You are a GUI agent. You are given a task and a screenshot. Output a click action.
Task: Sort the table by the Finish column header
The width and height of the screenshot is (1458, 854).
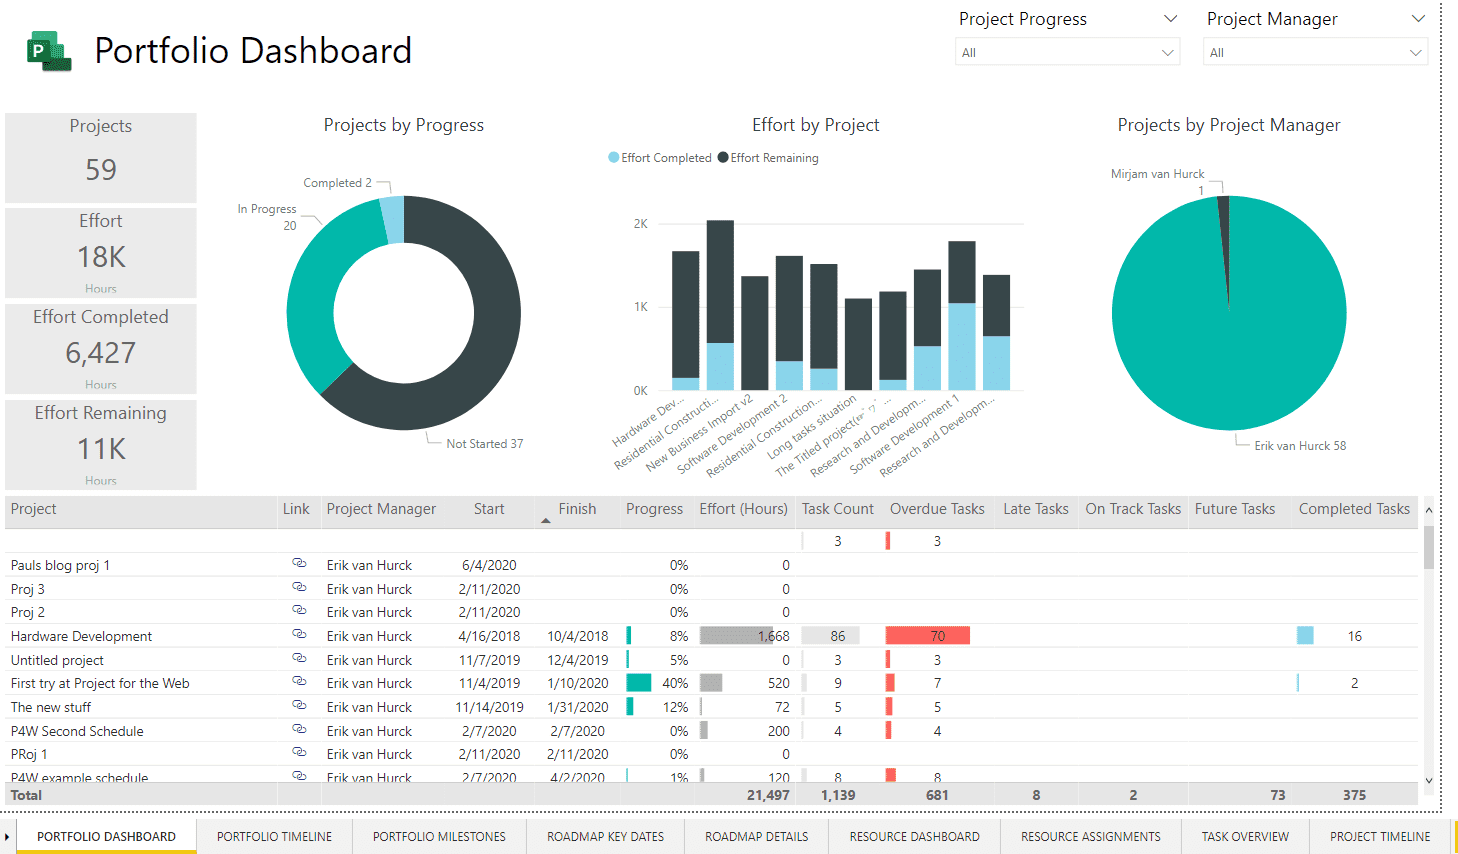(x=577, y=509)
